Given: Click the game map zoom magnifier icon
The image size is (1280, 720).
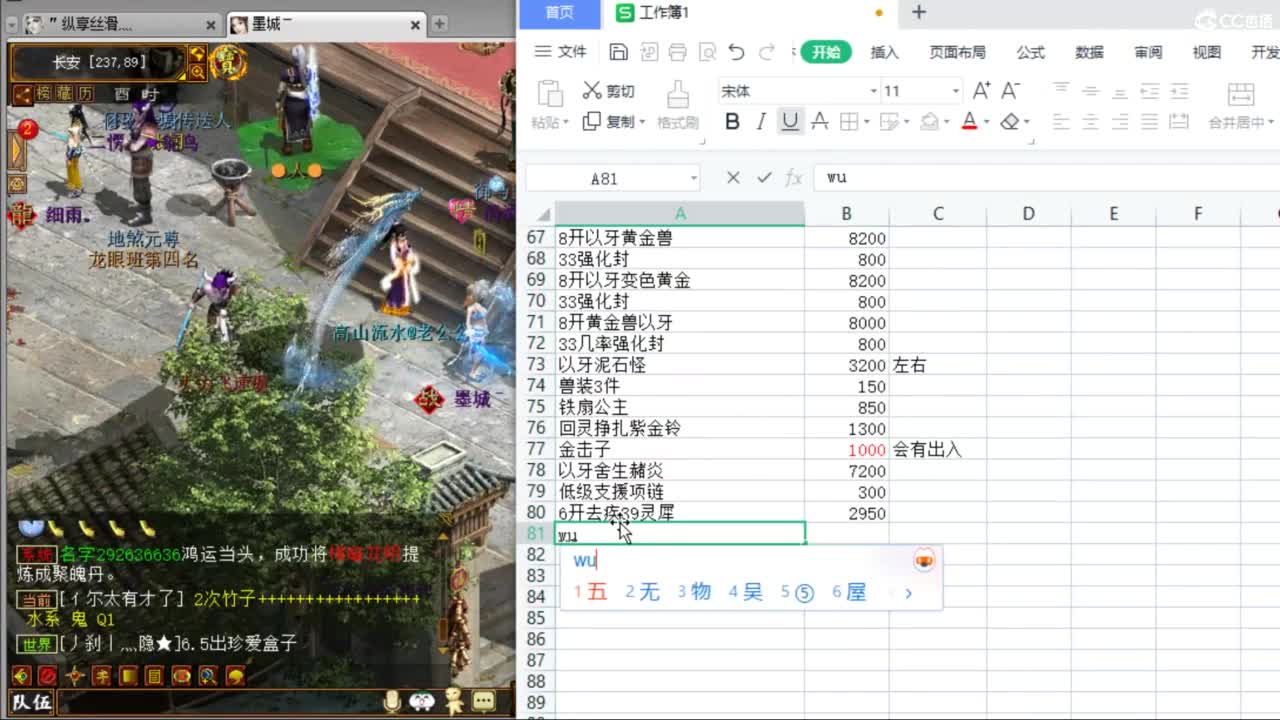Looking at the screenshot, I should pyautogui.click(x=197, y=72).
